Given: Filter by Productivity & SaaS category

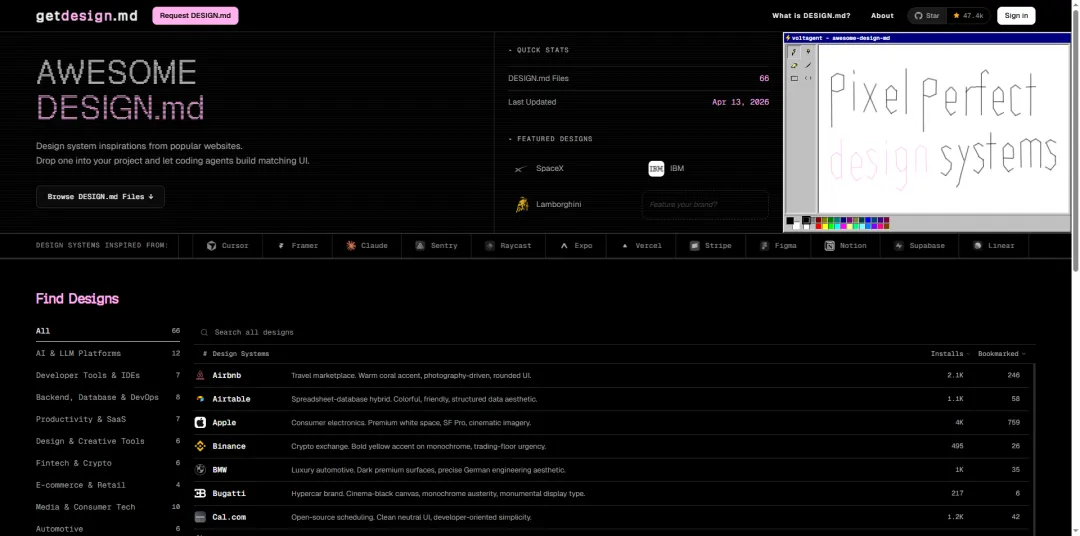Looking at the screenshot, I should tap(107, 419).
